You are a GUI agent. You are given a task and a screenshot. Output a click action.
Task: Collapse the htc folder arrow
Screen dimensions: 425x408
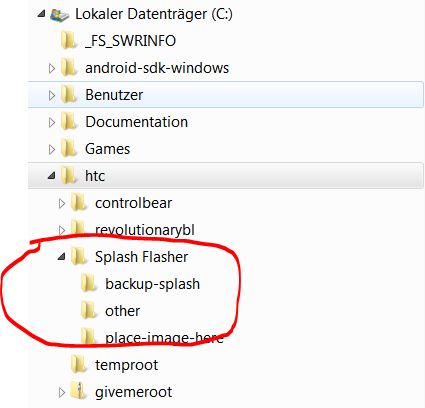point(51,176)
